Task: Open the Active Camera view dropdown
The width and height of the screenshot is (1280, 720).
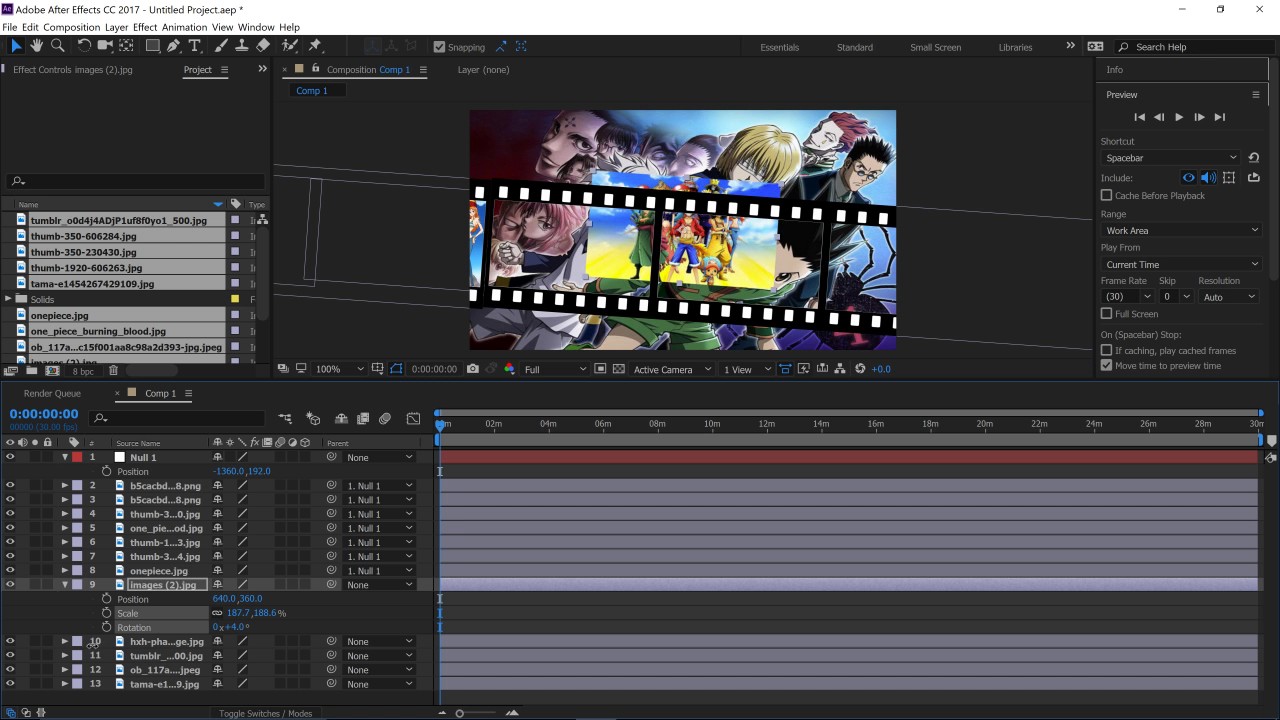Action: pos(672,369)
